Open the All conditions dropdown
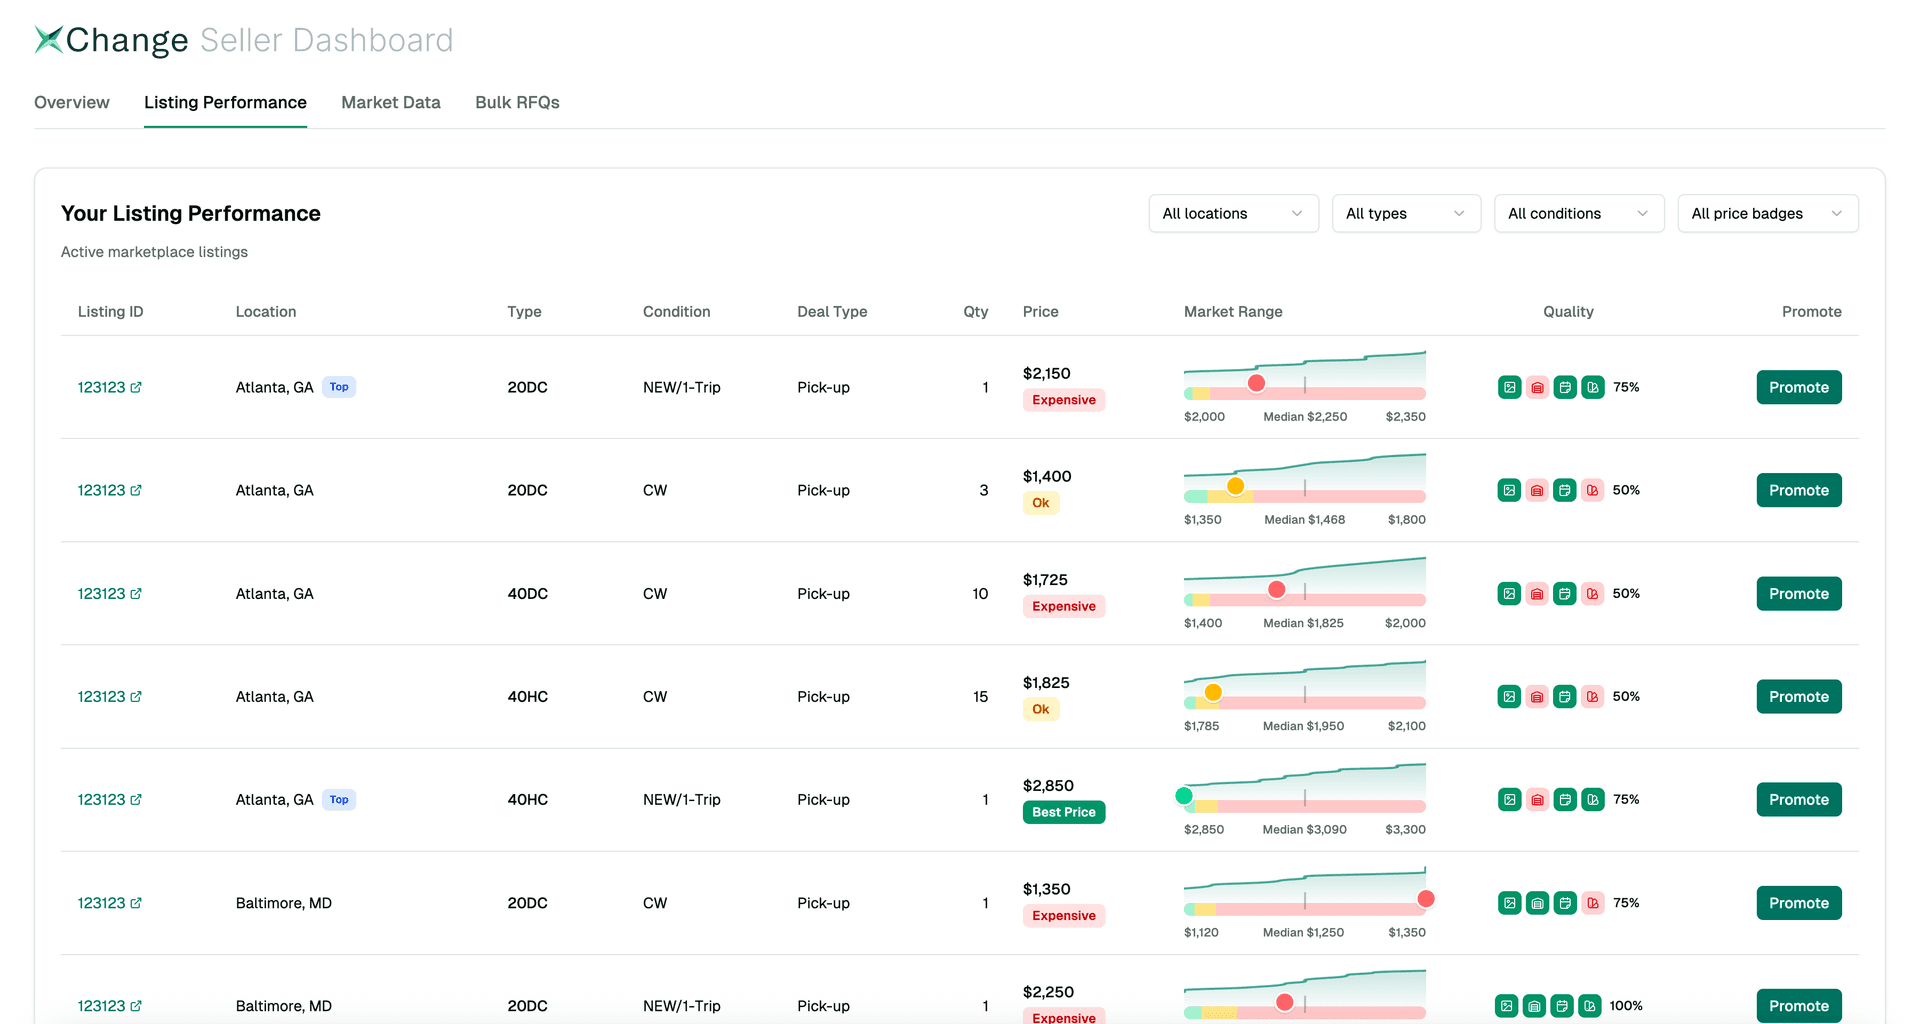This screenshot has height=1024, width=1920. tap(1578, 213)
